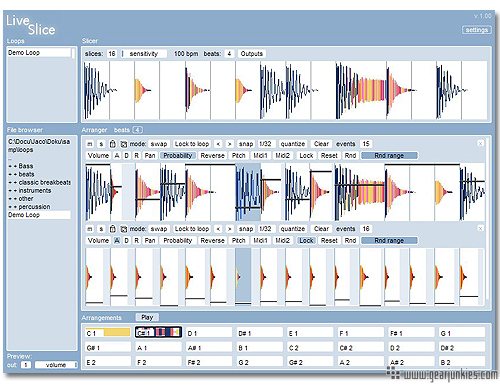500x385 pixels.
Task: Click the Arranger beats value 4
Action: click(x=137, y=130)
